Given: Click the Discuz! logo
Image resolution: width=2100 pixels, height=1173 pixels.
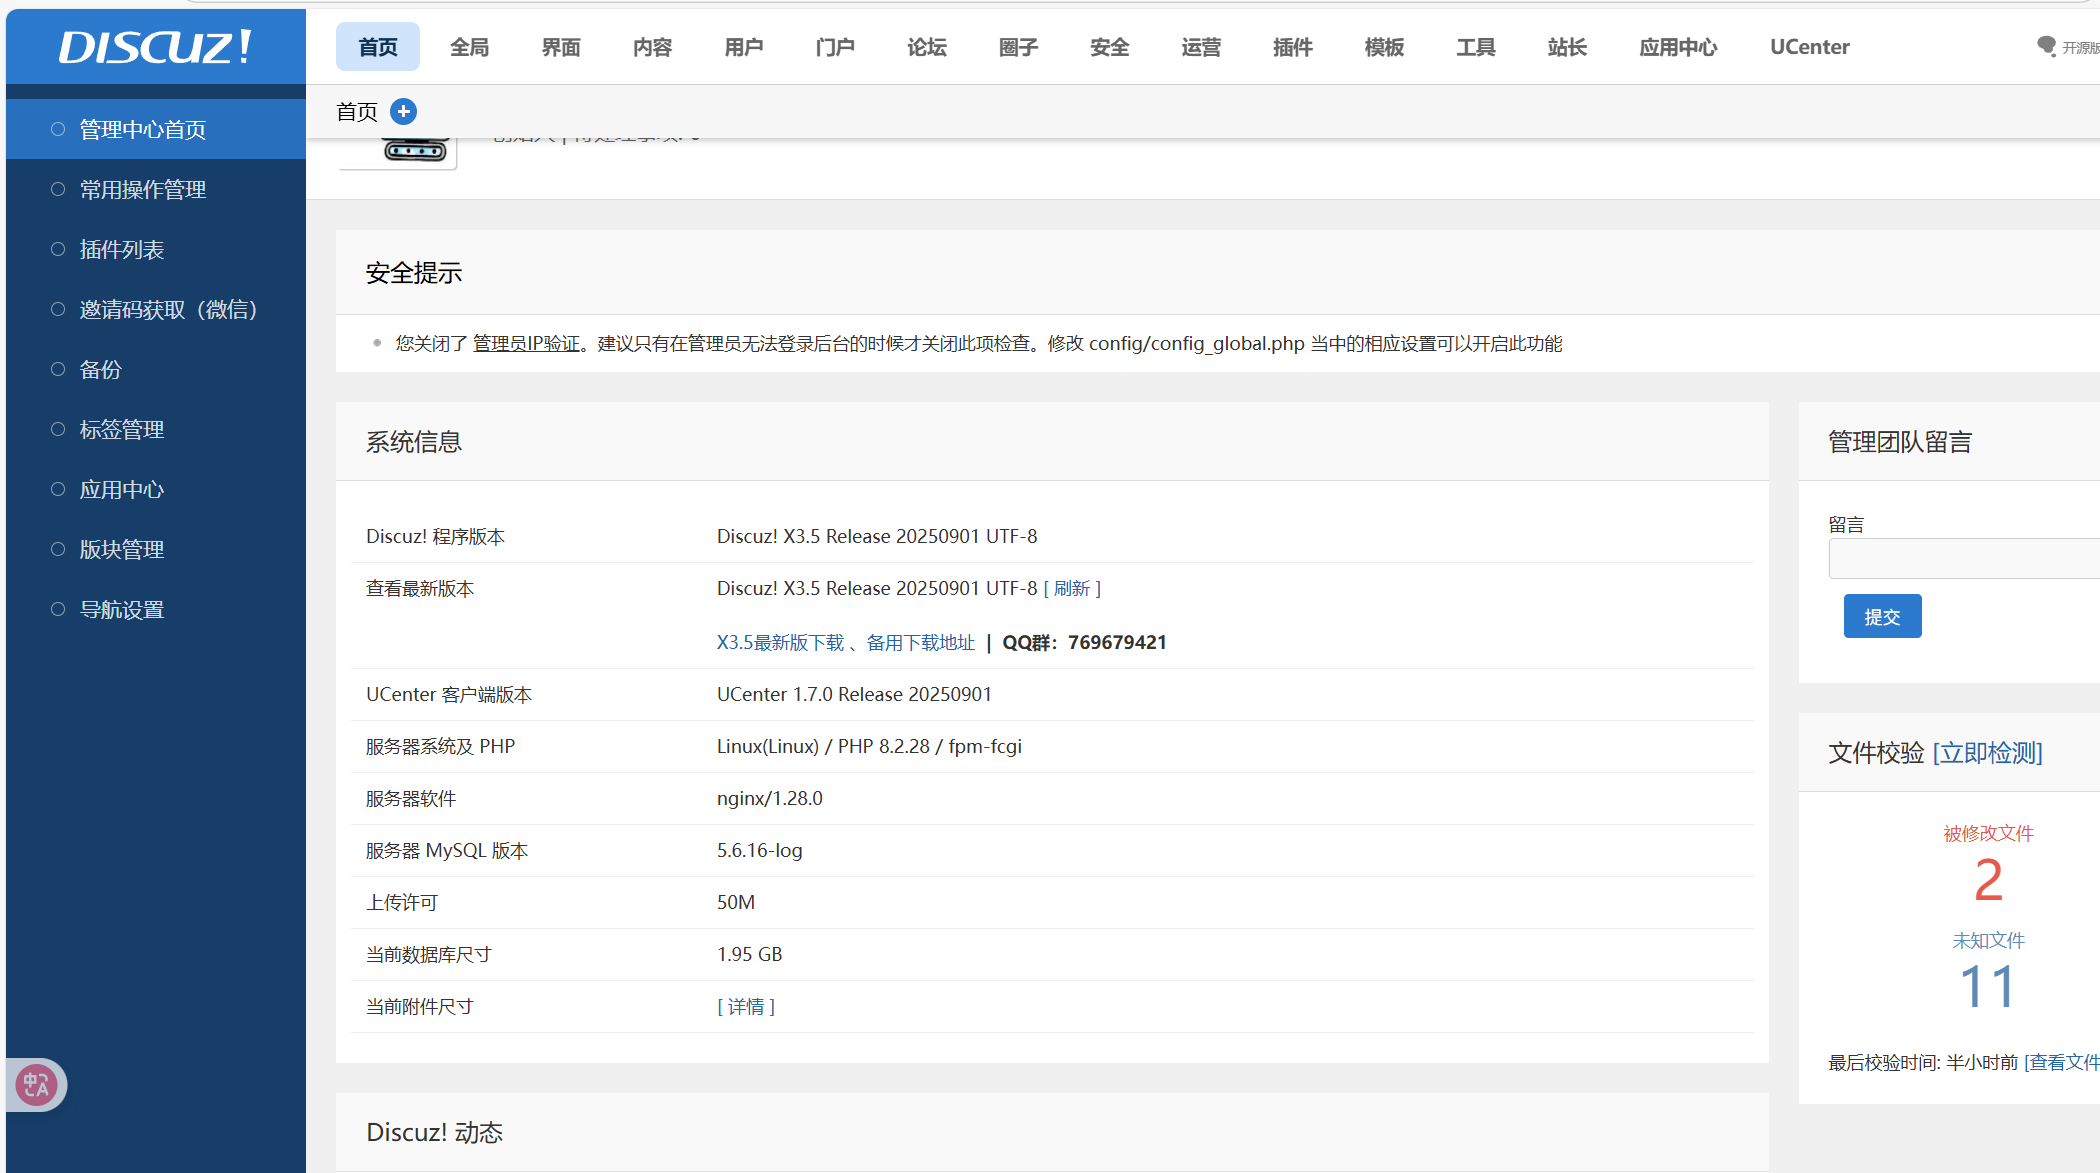Looking at the screenshot, I should [155, 47].
